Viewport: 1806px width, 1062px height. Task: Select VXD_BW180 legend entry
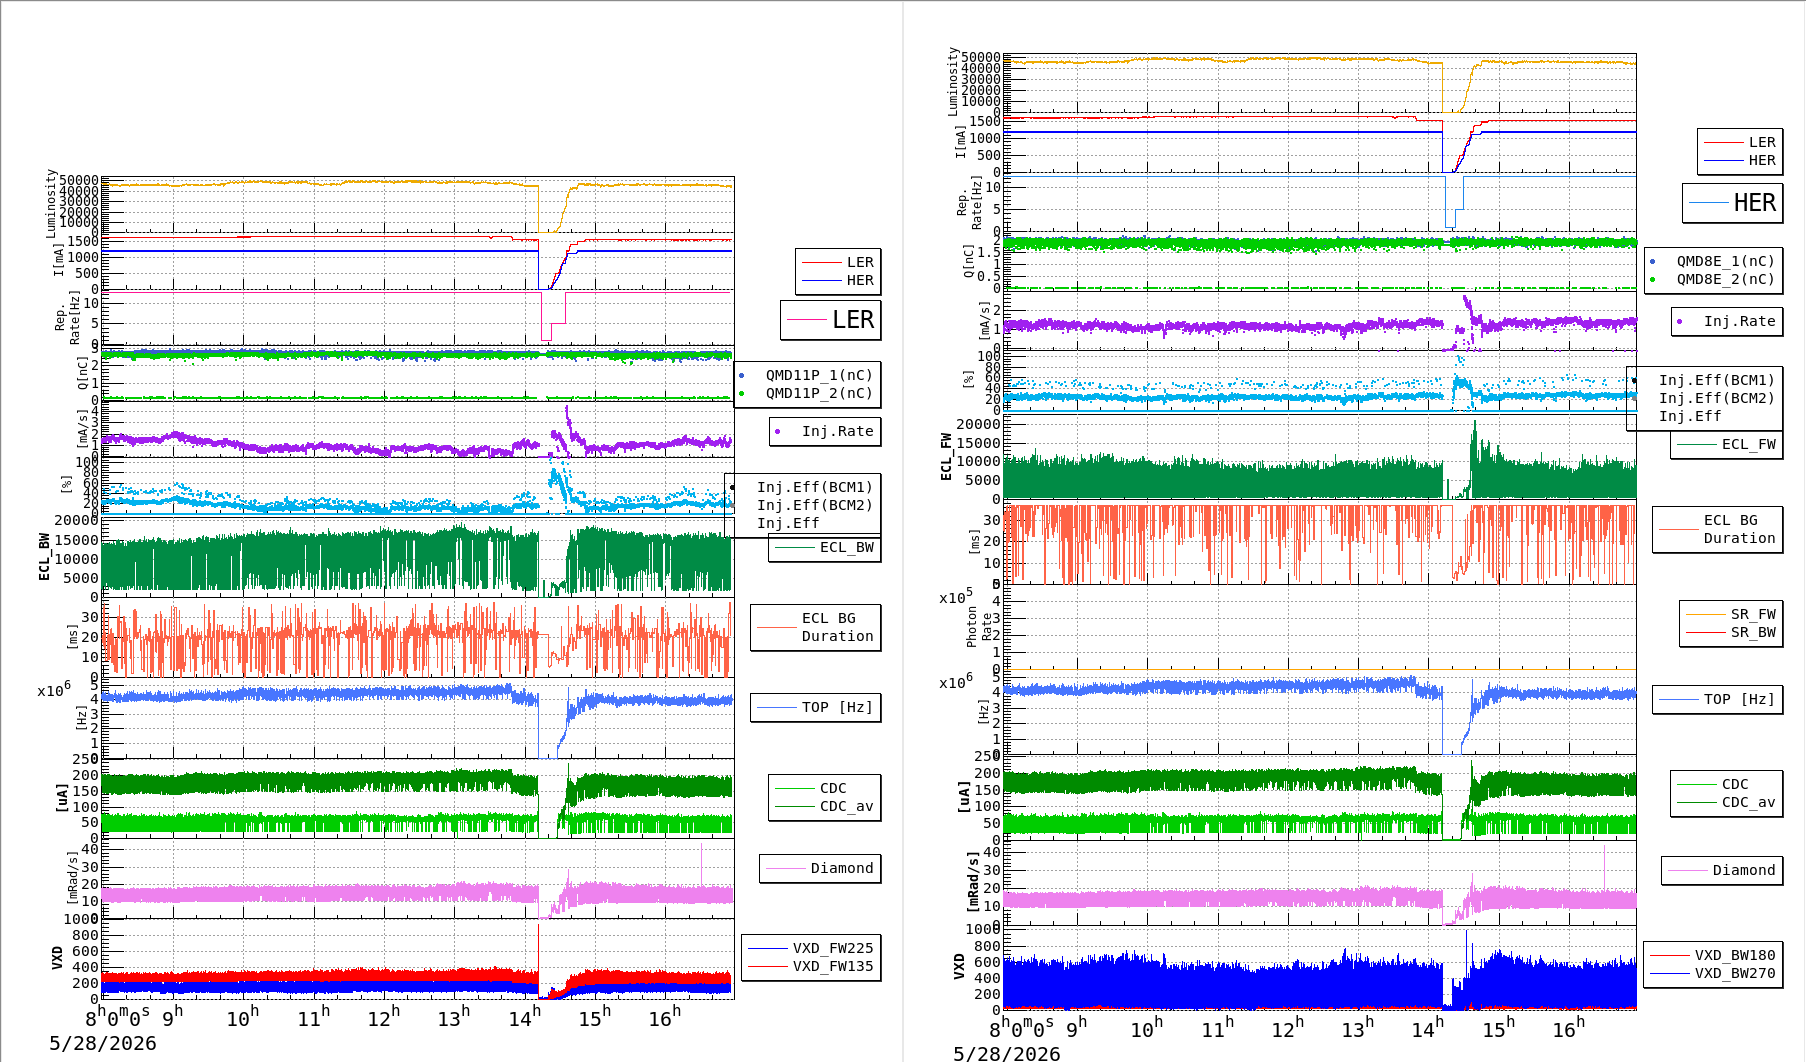coord(1713,956)
